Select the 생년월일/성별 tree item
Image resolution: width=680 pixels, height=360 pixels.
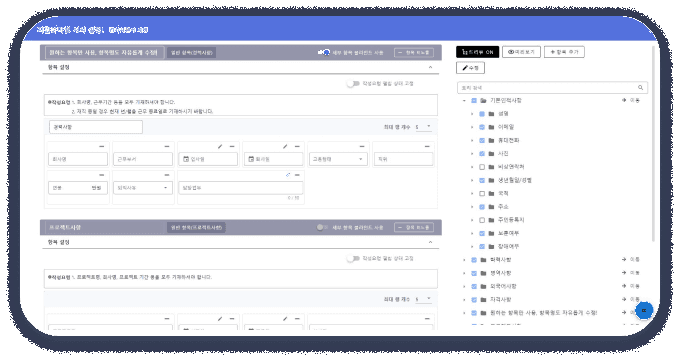click(514, 180)
